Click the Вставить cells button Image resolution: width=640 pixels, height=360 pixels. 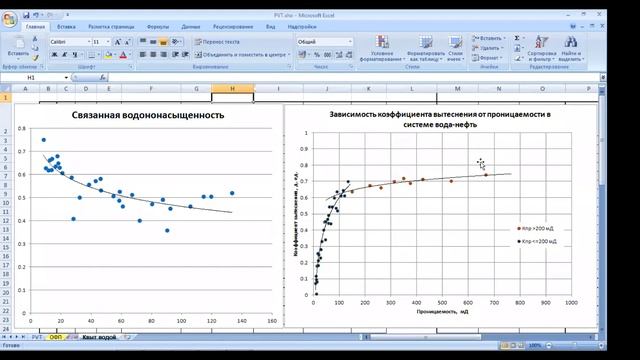coord(488,38)
